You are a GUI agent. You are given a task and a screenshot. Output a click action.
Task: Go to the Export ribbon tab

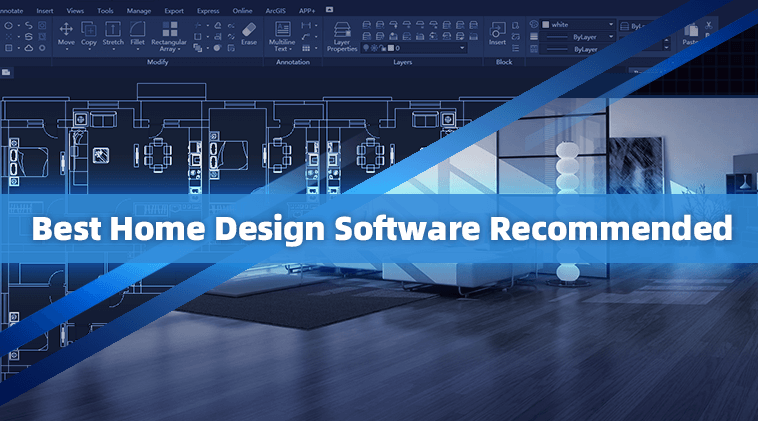174,11
